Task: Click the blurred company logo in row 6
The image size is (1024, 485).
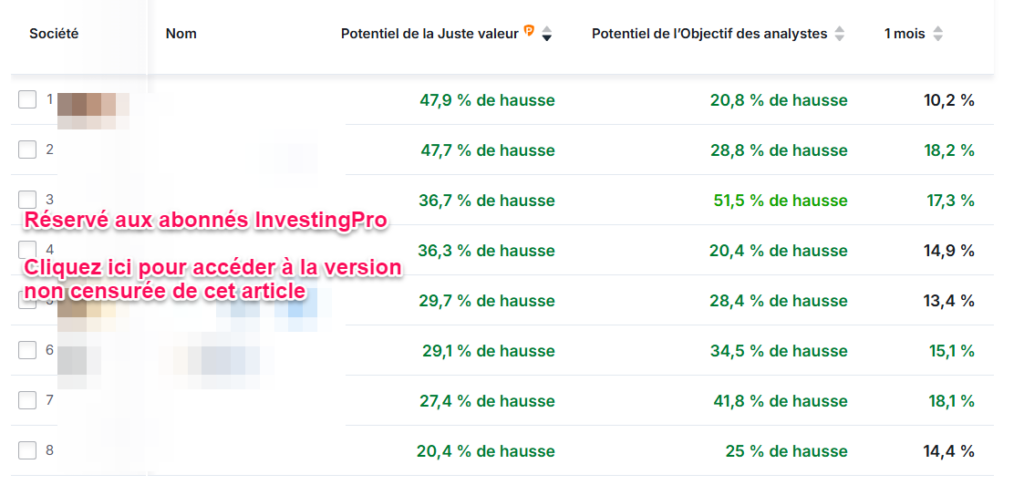Action: [79, 357]
